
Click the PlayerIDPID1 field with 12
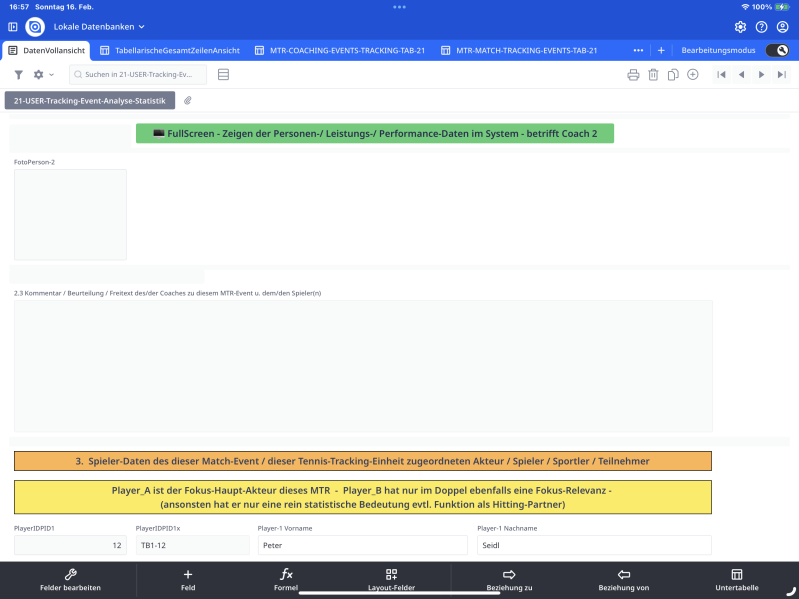(70, 545)
